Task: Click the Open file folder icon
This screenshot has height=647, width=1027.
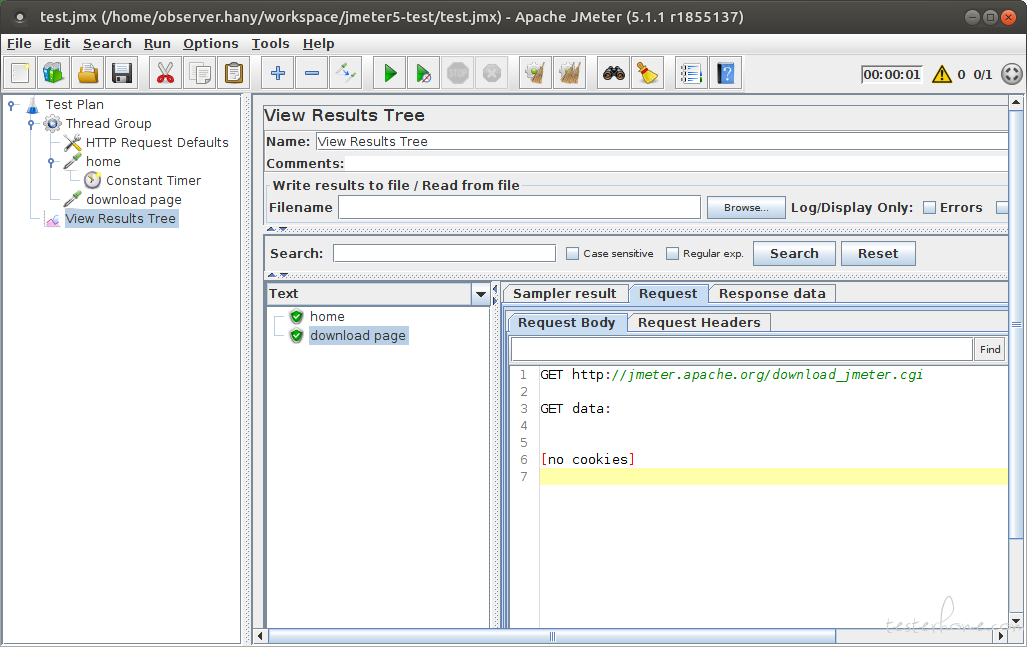Action: click(88, 73)
